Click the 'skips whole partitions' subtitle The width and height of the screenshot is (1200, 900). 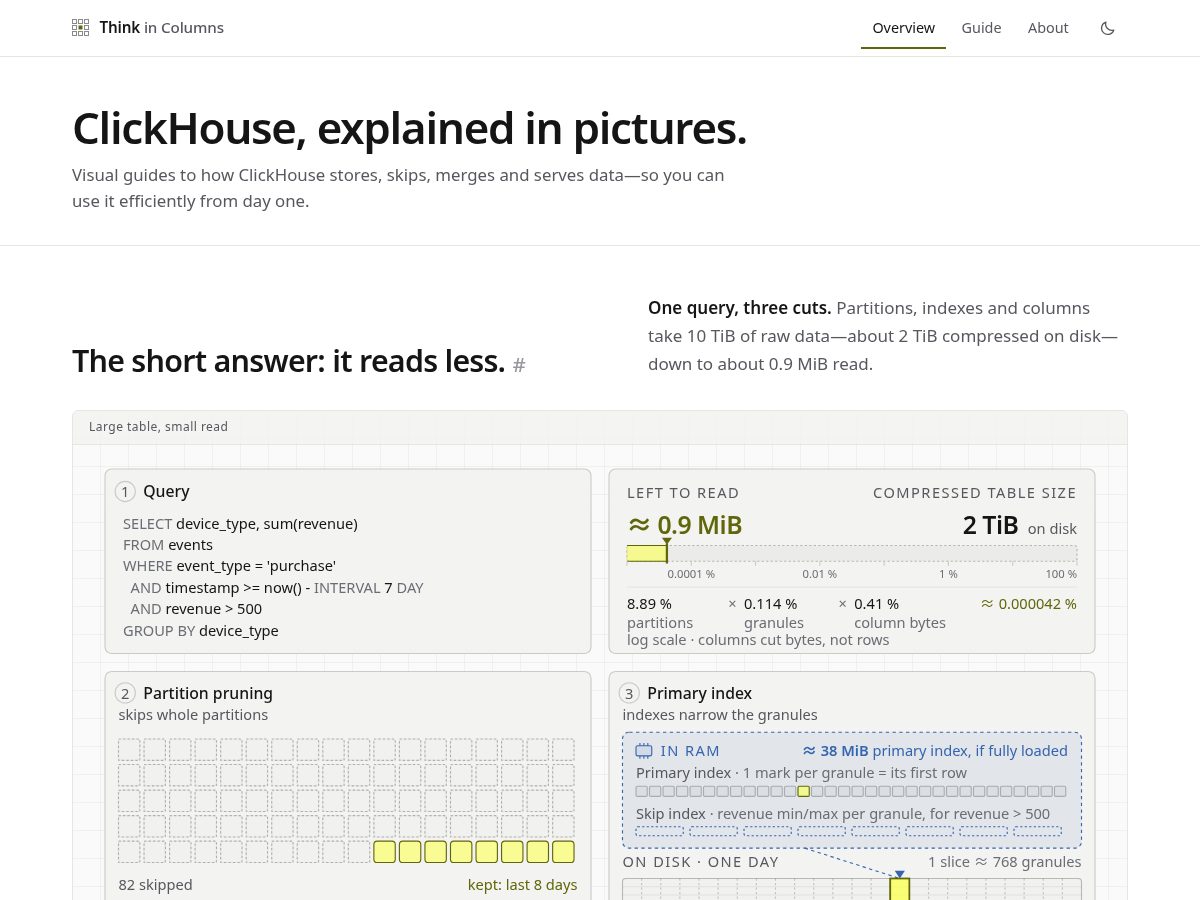point(193,715)
